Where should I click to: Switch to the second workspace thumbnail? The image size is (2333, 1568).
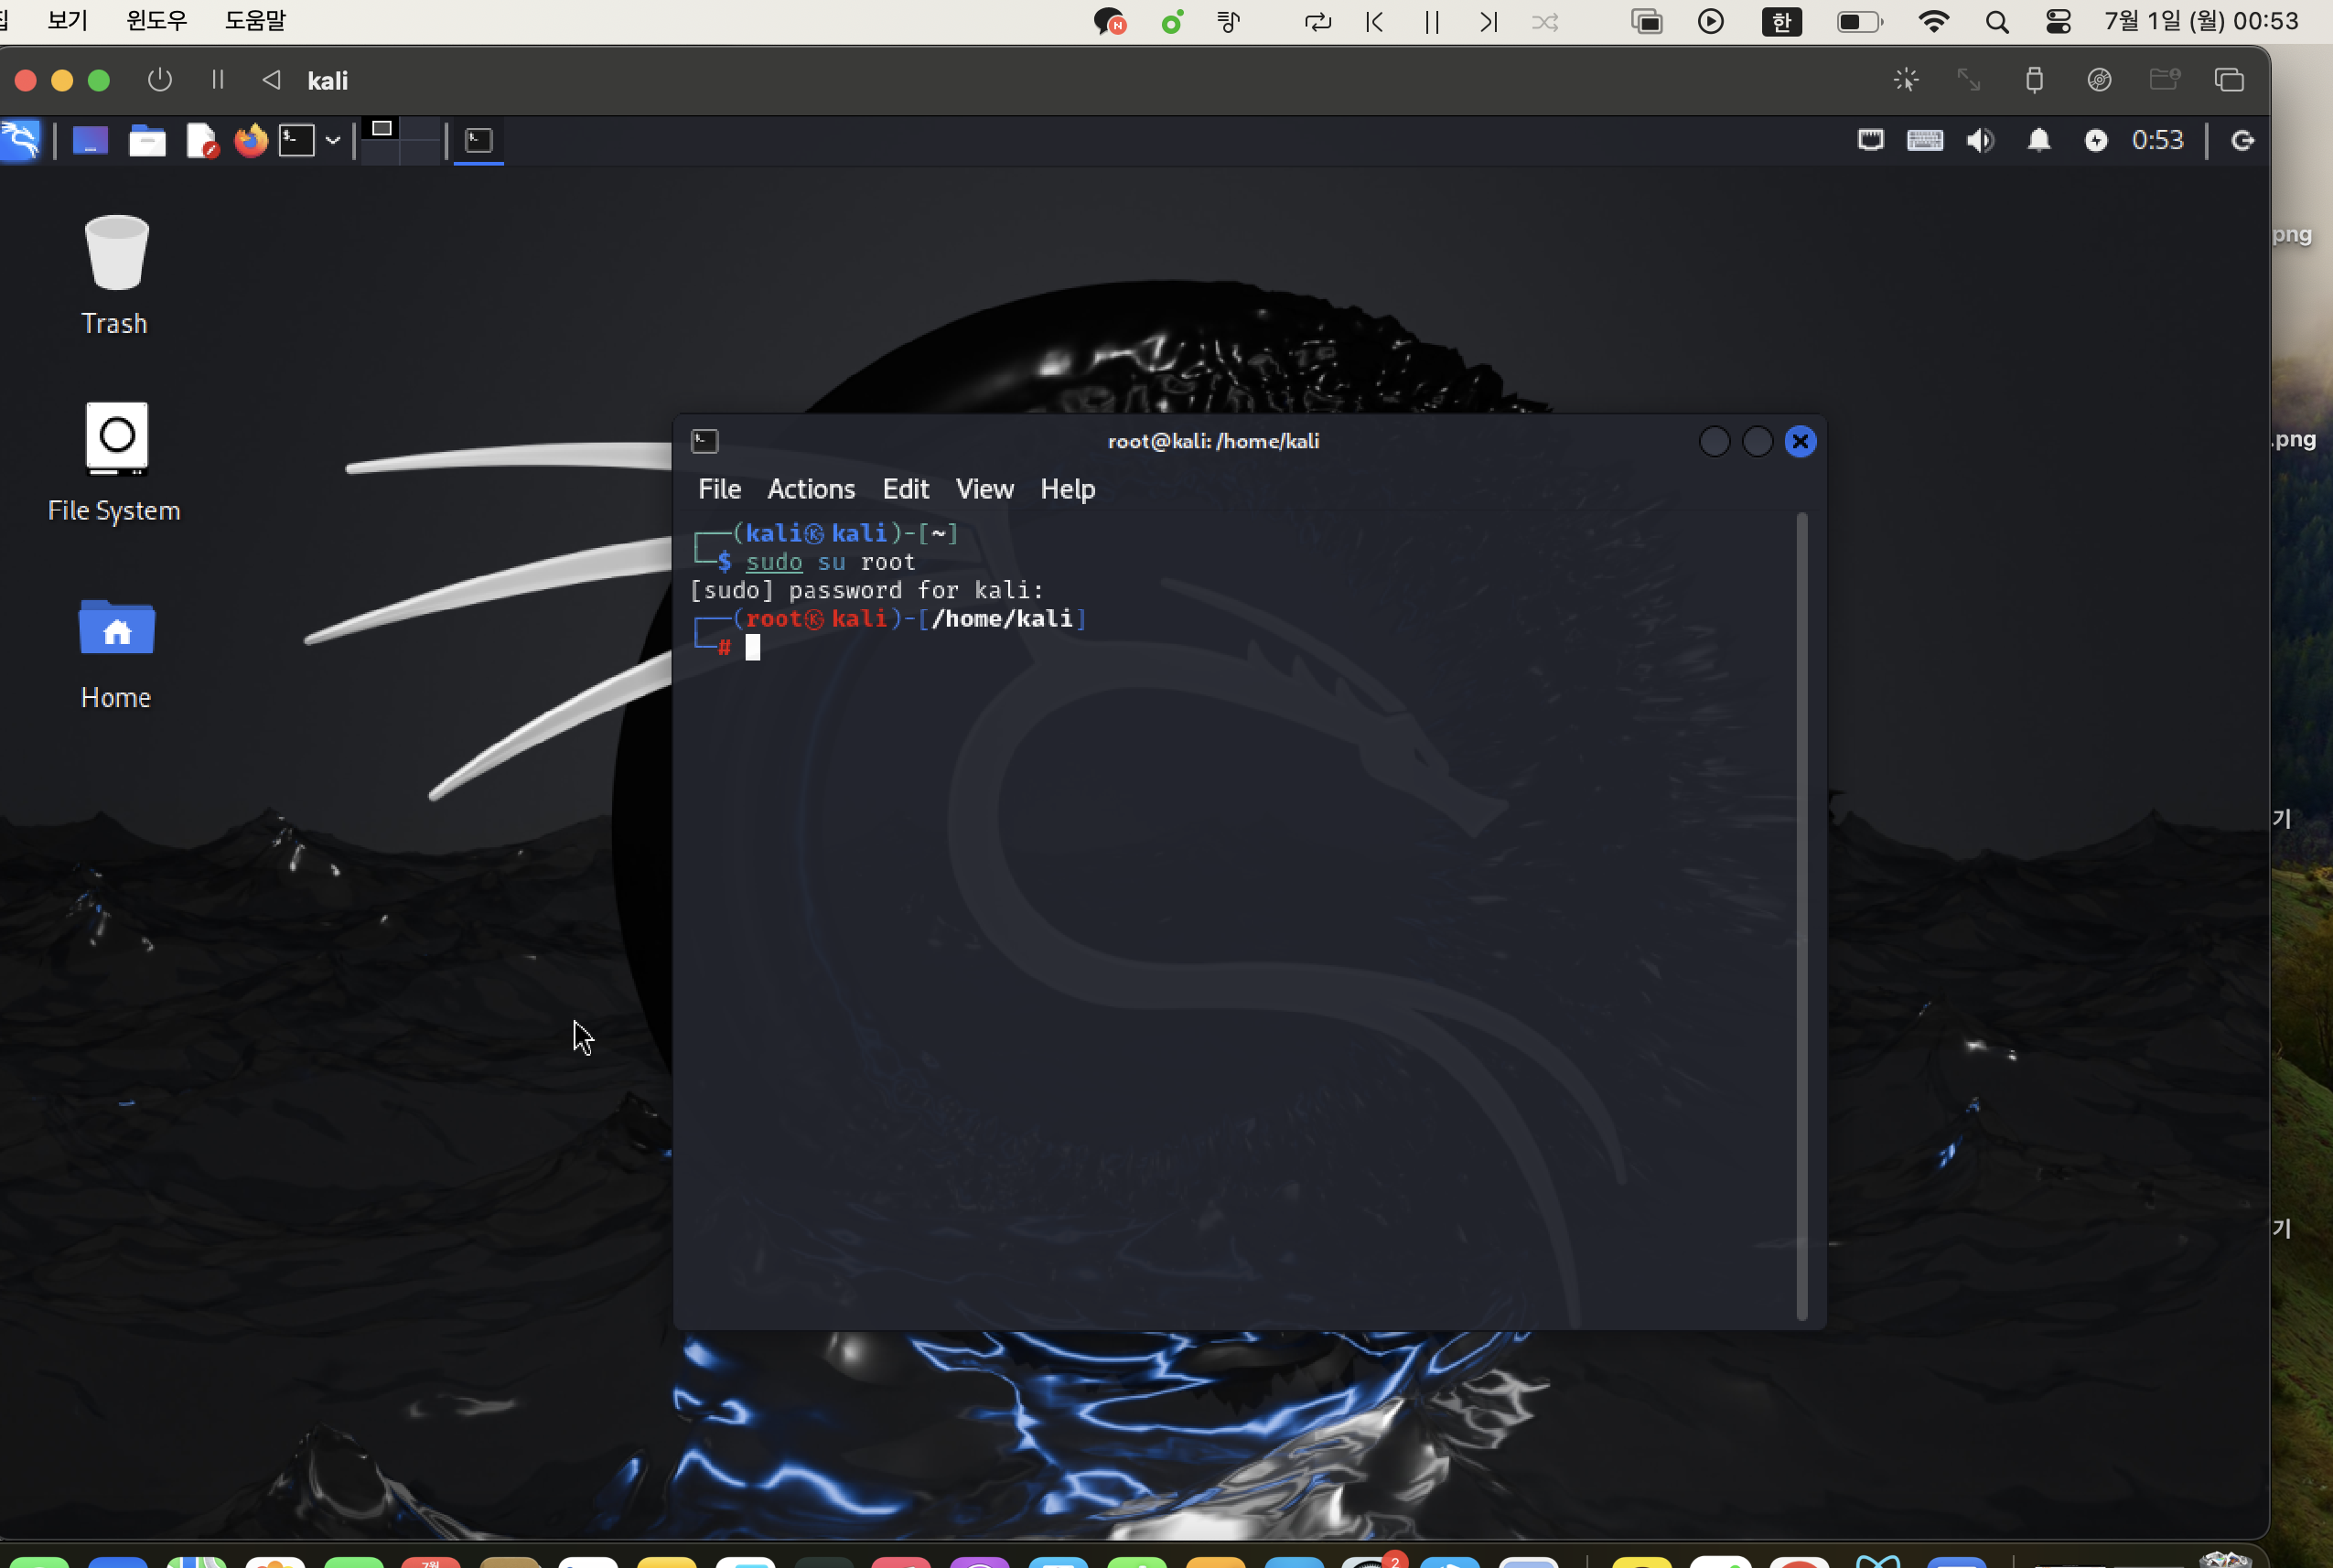pyautogui.click(x=421, y=130)
